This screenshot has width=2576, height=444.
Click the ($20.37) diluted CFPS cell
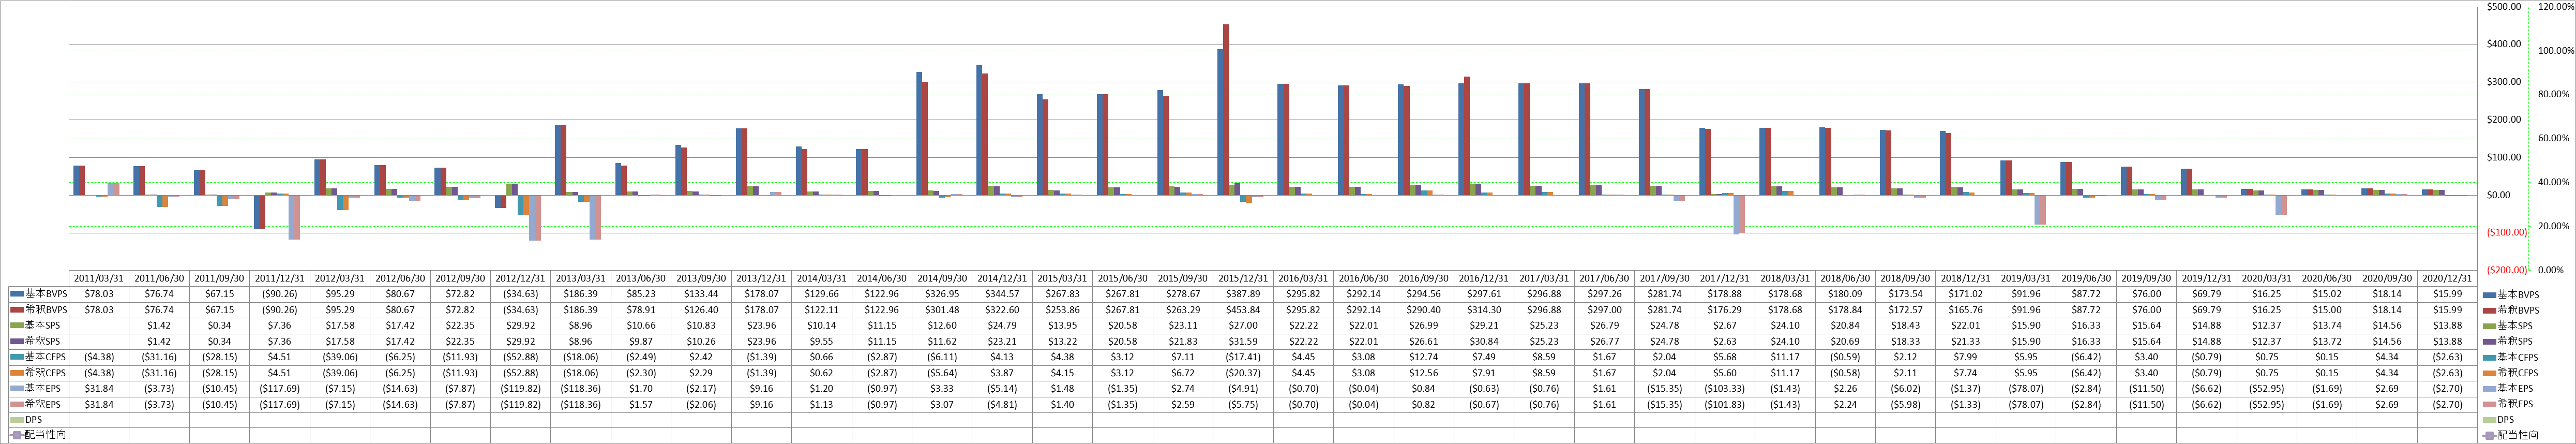point(1243,373)
